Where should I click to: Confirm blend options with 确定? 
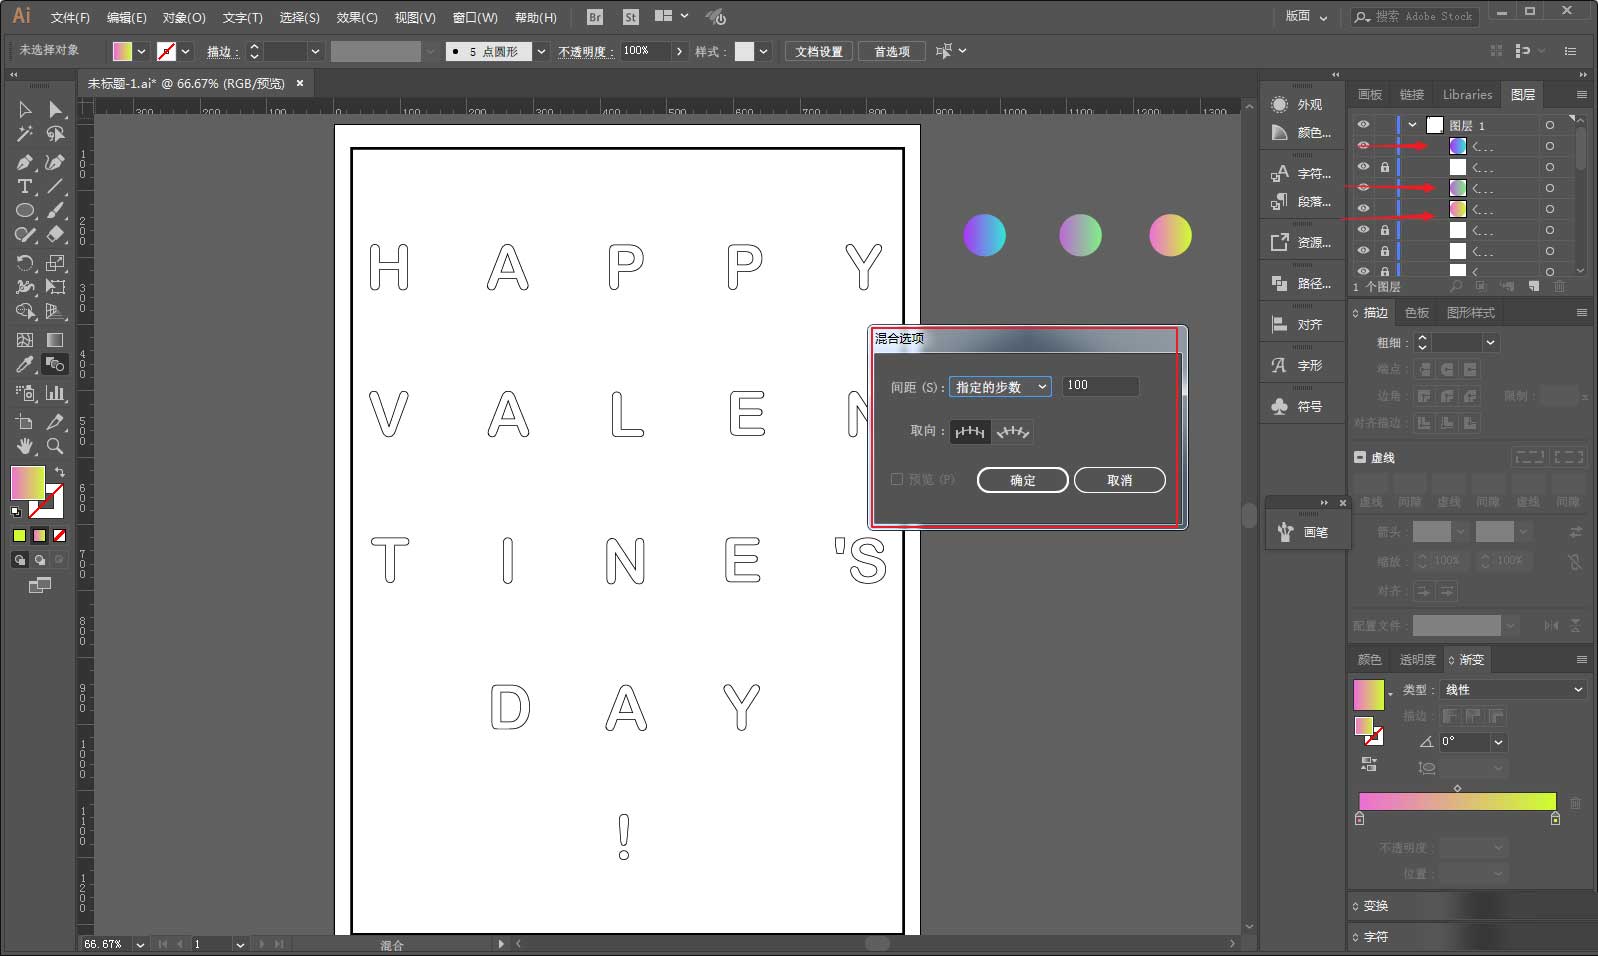coord(1022,480)
